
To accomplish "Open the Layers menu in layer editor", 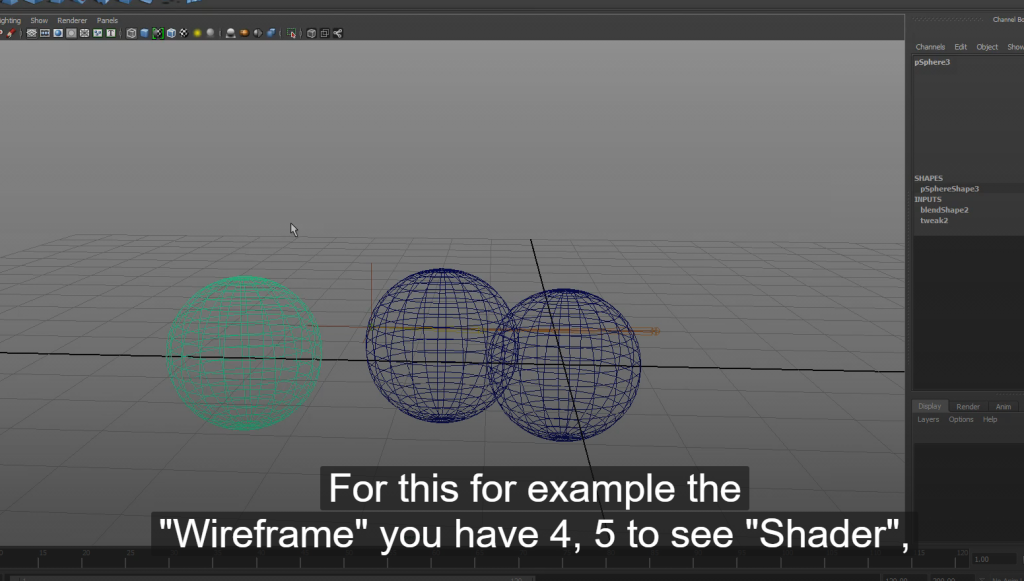I will [928, 420].
